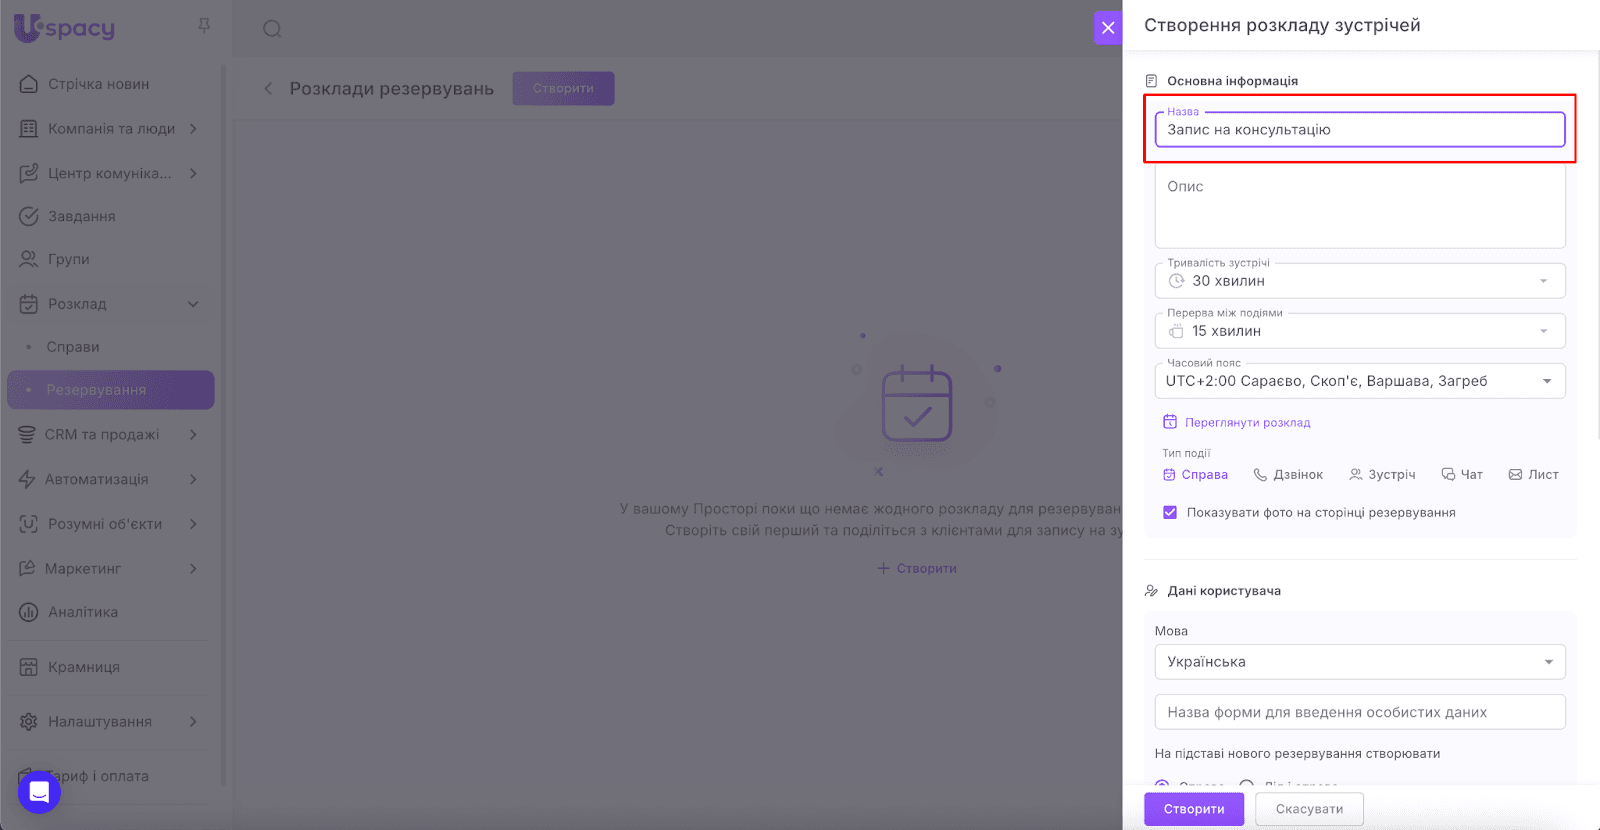This screenshot has height=830, width=1600.
Task: Focus the Назва input field
Action: pyautogui.click(x=1360, y=130)
